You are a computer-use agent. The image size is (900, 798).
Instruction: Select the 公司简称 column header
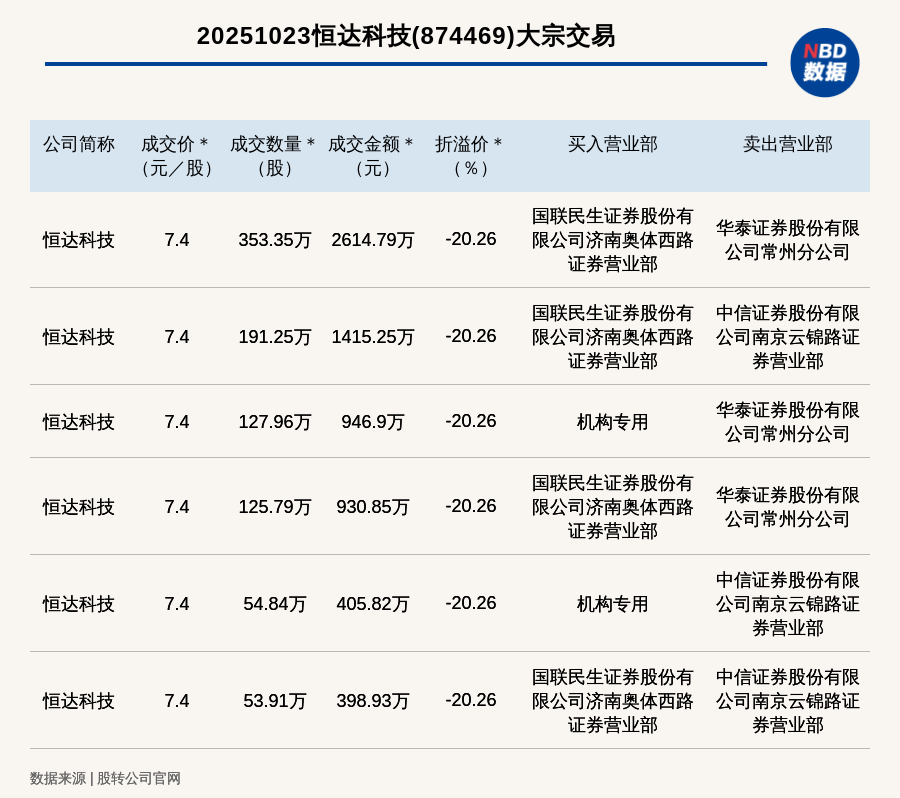(78, 145)
